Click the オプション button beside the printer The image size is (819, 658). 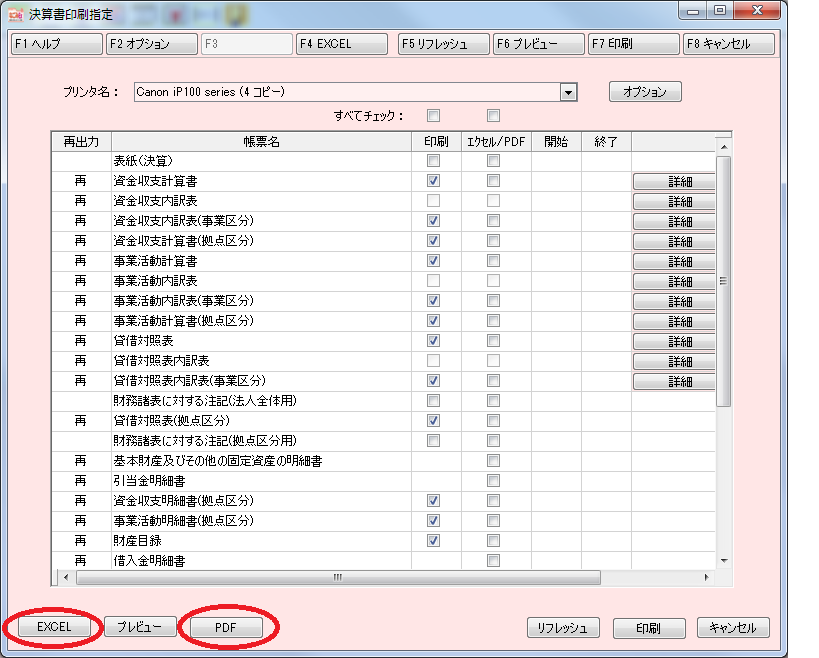tap(645, 92)
